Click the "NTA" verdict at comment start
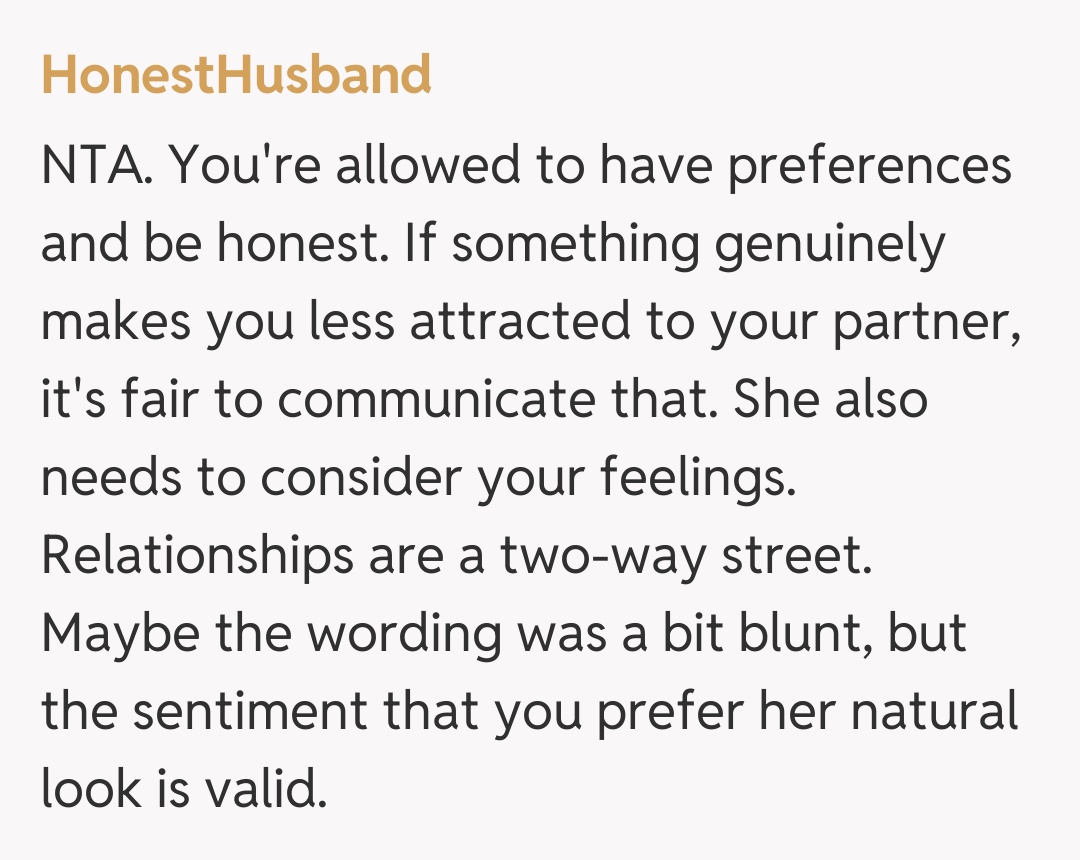The height and width of the screenshot is (860, 1080). (96, 166)
